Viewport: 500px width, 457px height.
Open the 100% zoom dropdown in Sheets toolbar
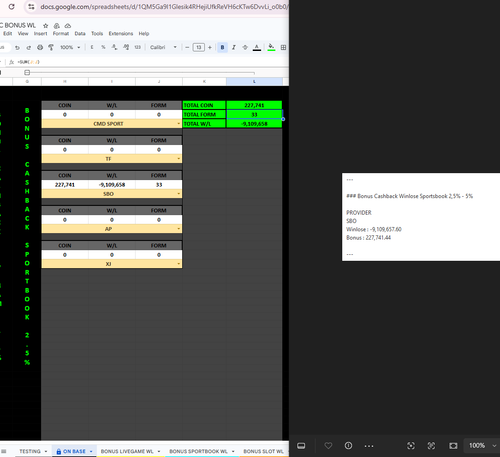pyautogui.click(x=70, y=48)
